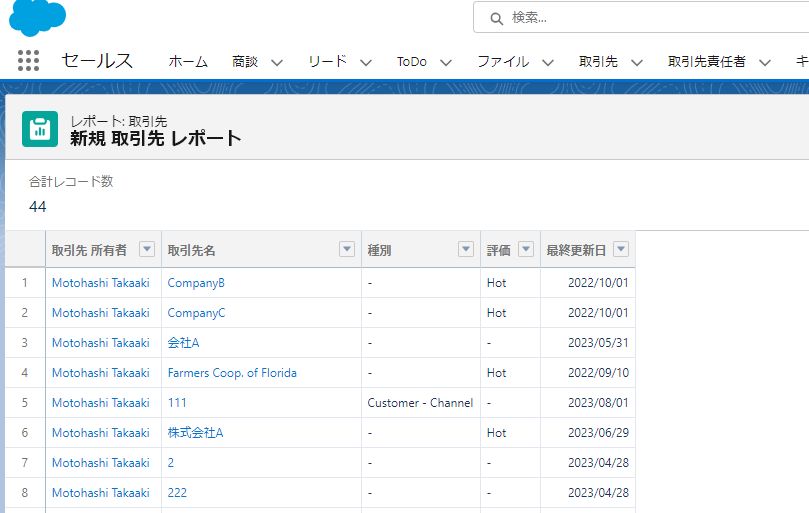The height and width of the screenshot is (513, 809).
Task: Expand the 取引先 tab chevron menu
Action: pos(637,63)
